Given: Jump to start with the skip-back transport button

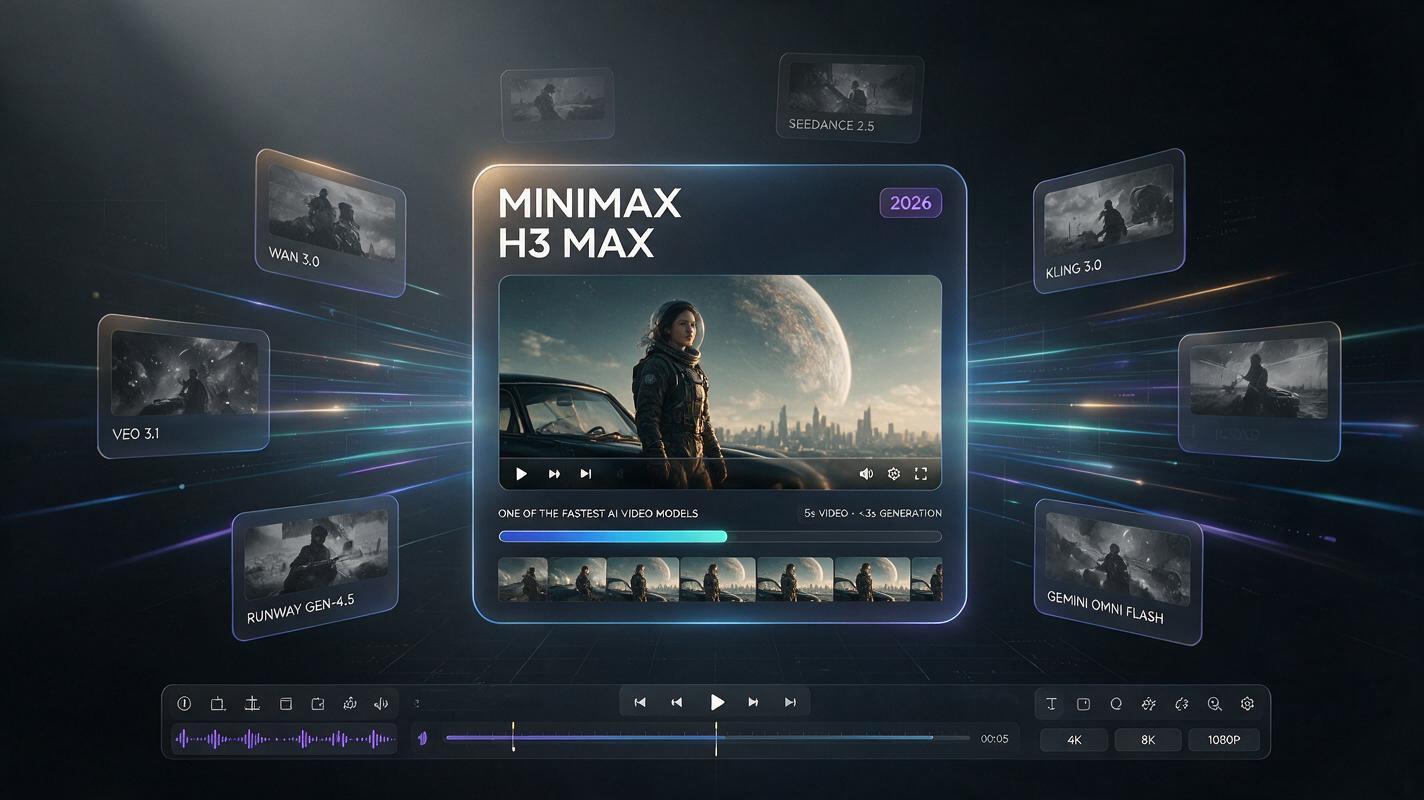Looking at the screenshot, I should 640,703.
